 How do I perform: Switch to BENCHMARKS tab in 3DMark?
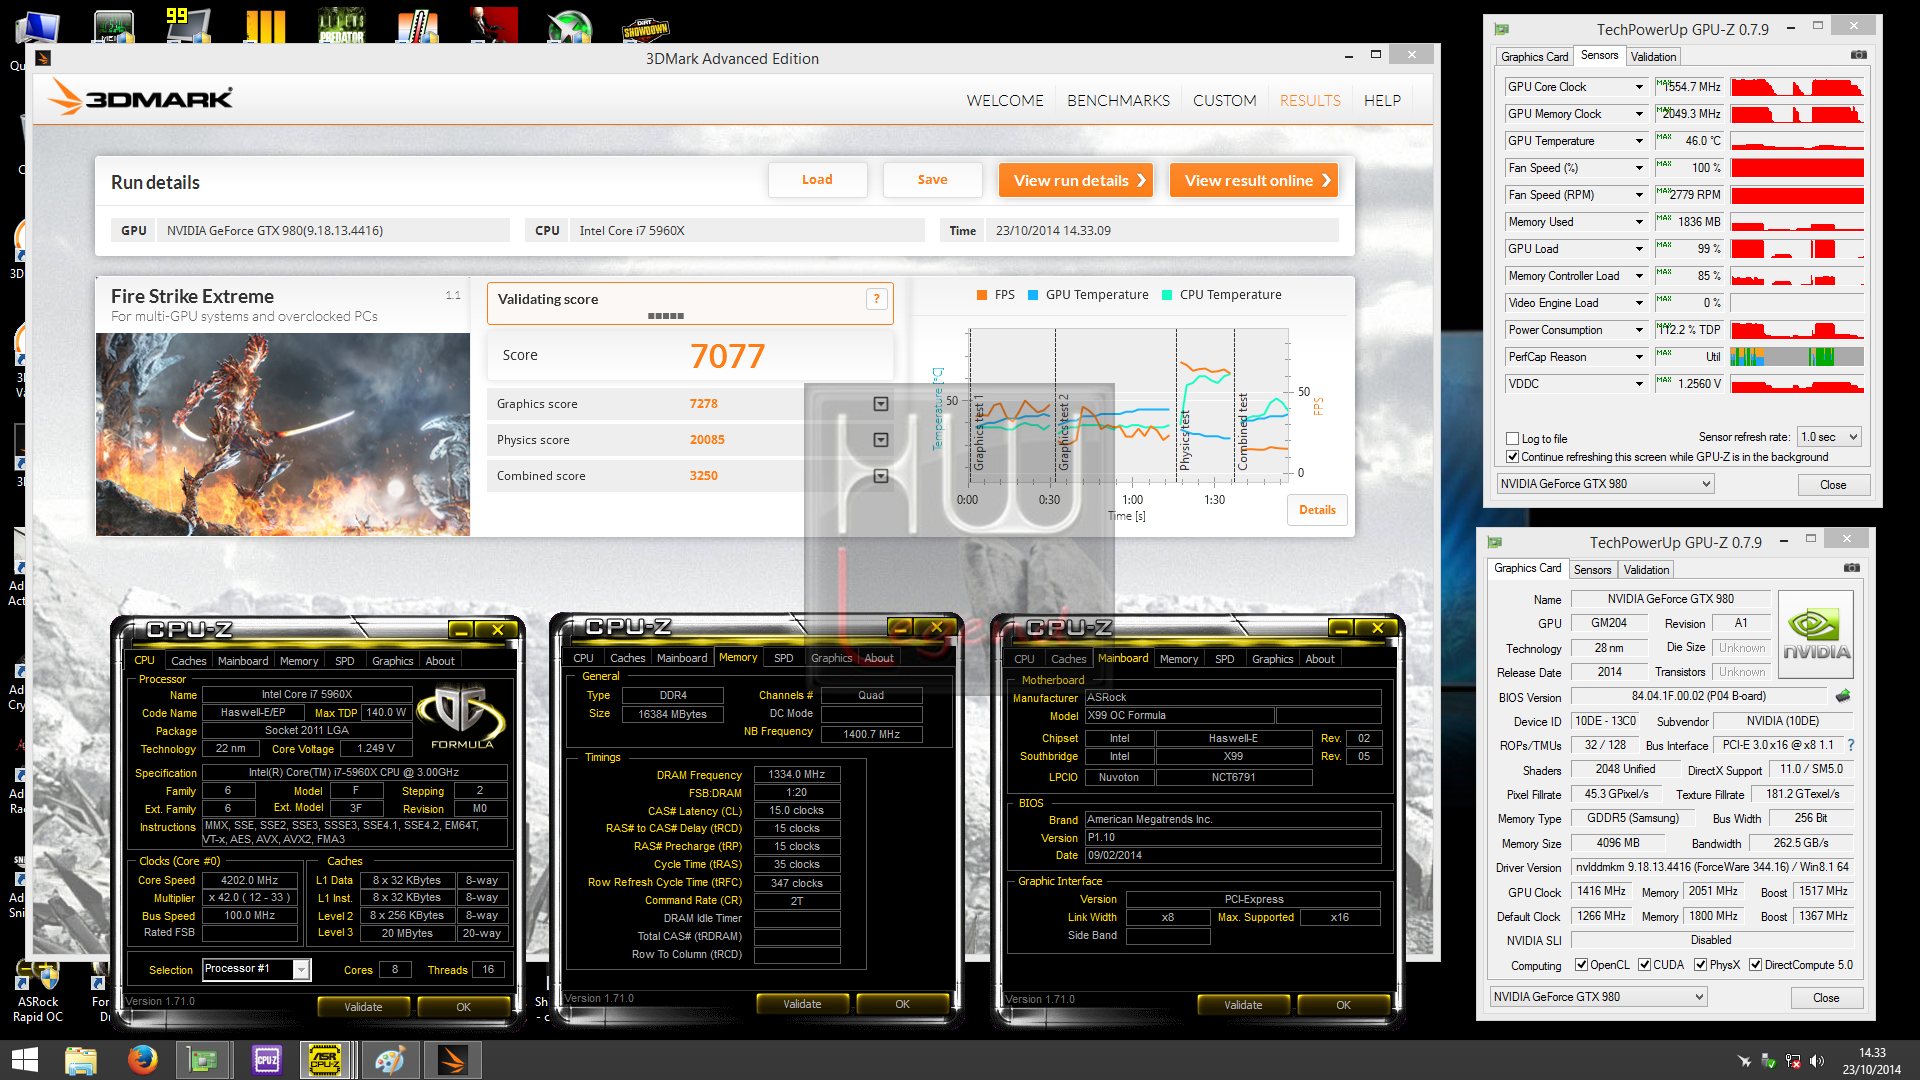(x=1118, y=100)
